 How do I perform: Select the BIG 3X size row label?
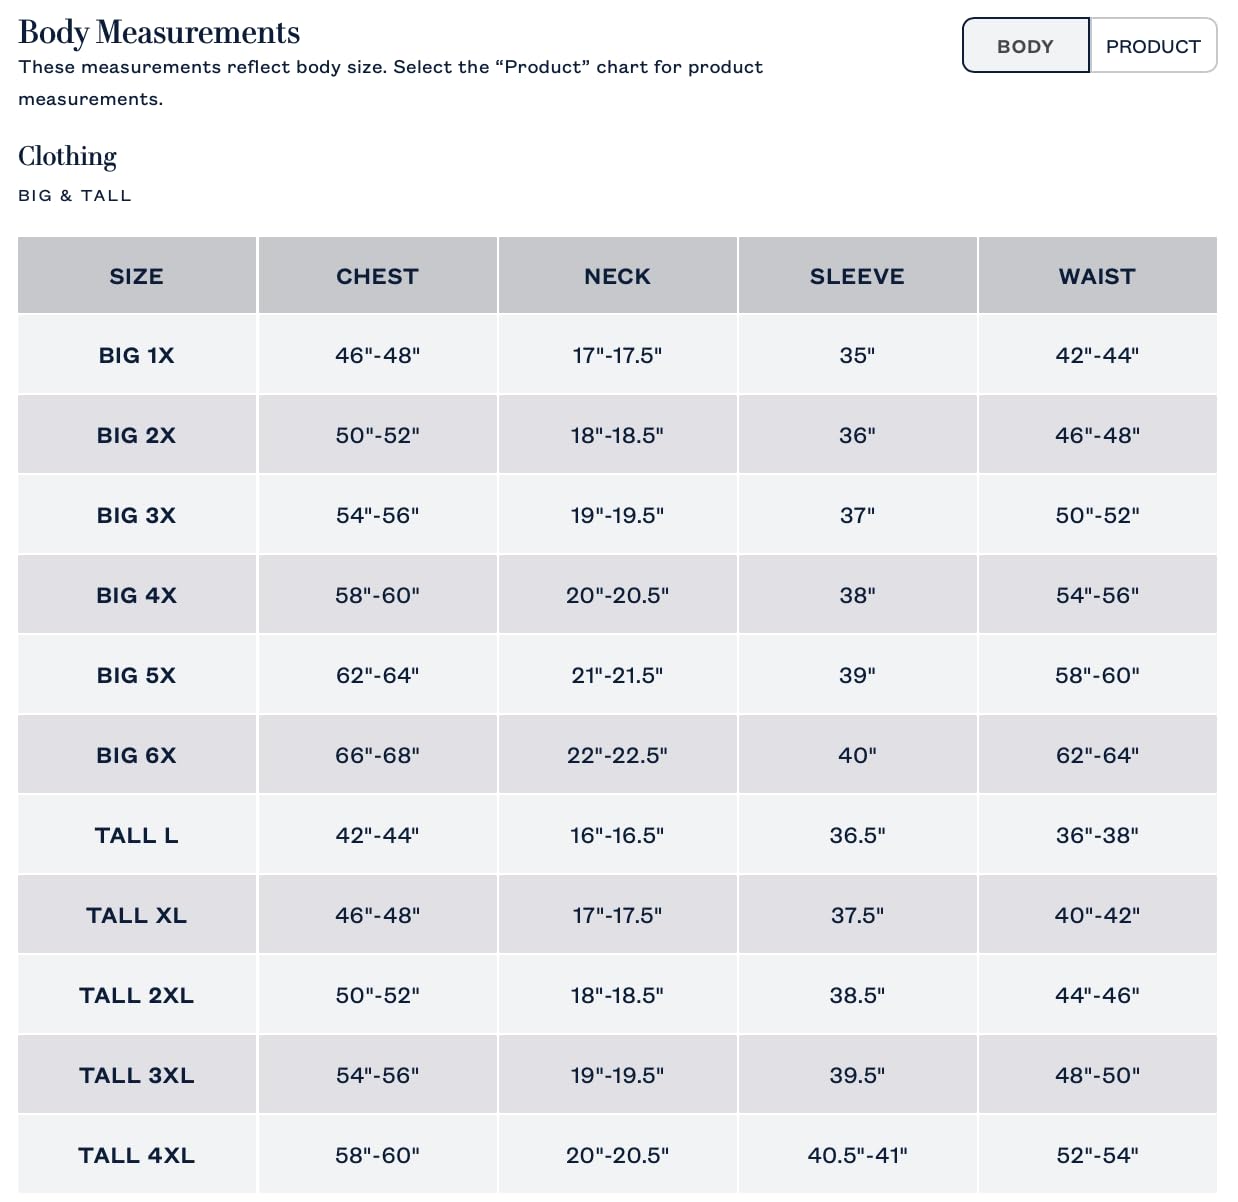click(x=137, y=515)
